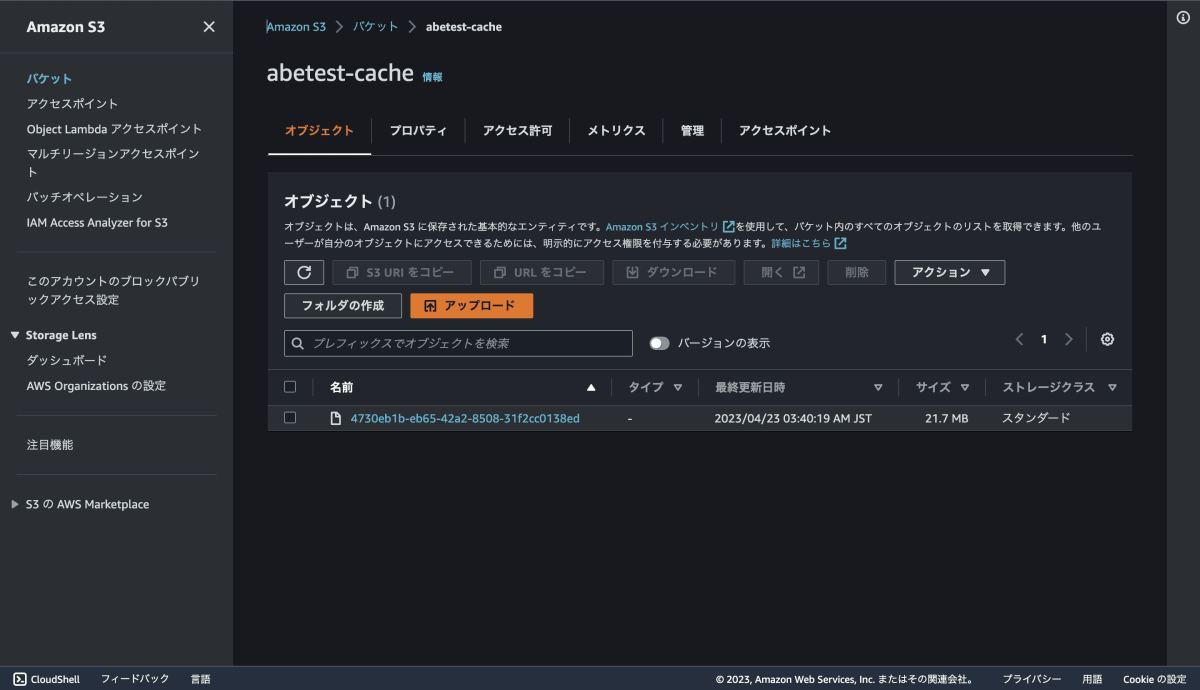The height and width of the screenshot is (690, 1200).
Task: Click the info panel icon at top right
Action: 1183,18
